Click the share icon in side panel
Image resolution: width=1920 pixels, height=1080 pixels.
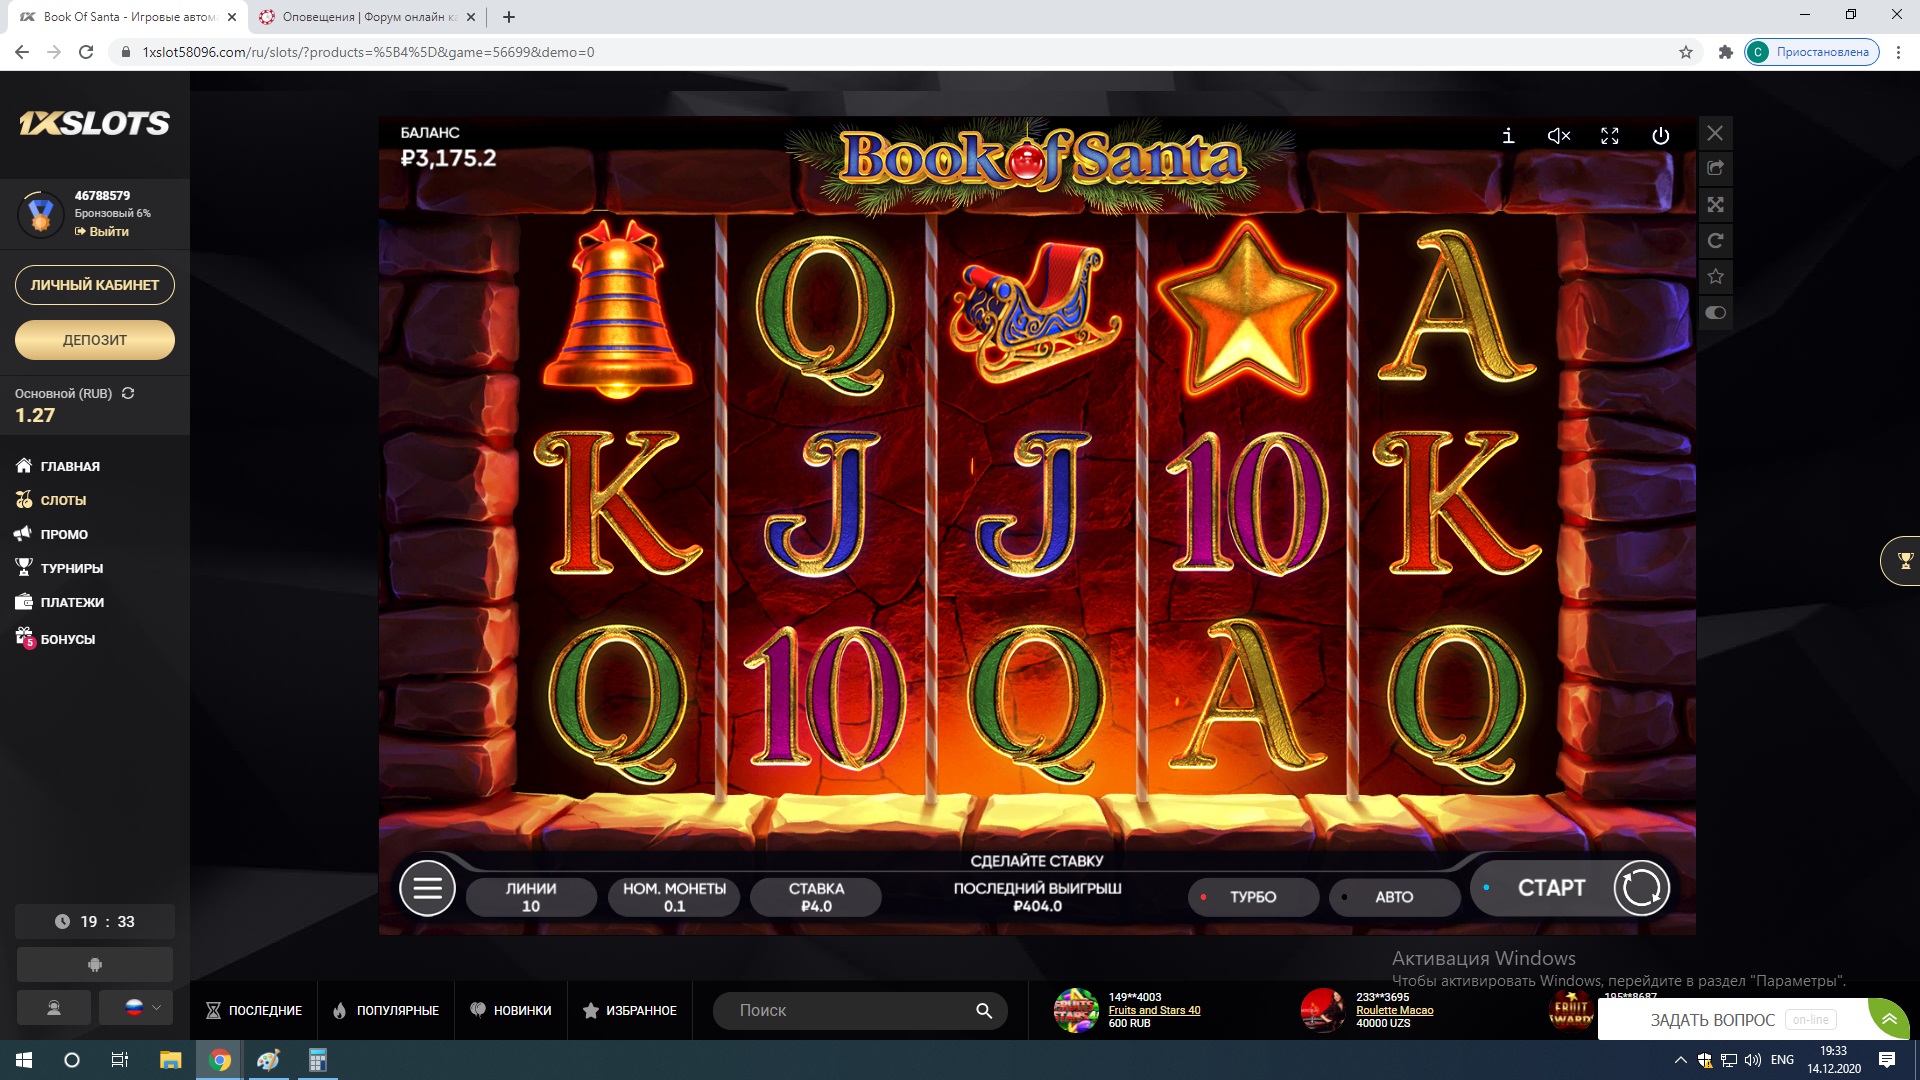[1715, 169]
